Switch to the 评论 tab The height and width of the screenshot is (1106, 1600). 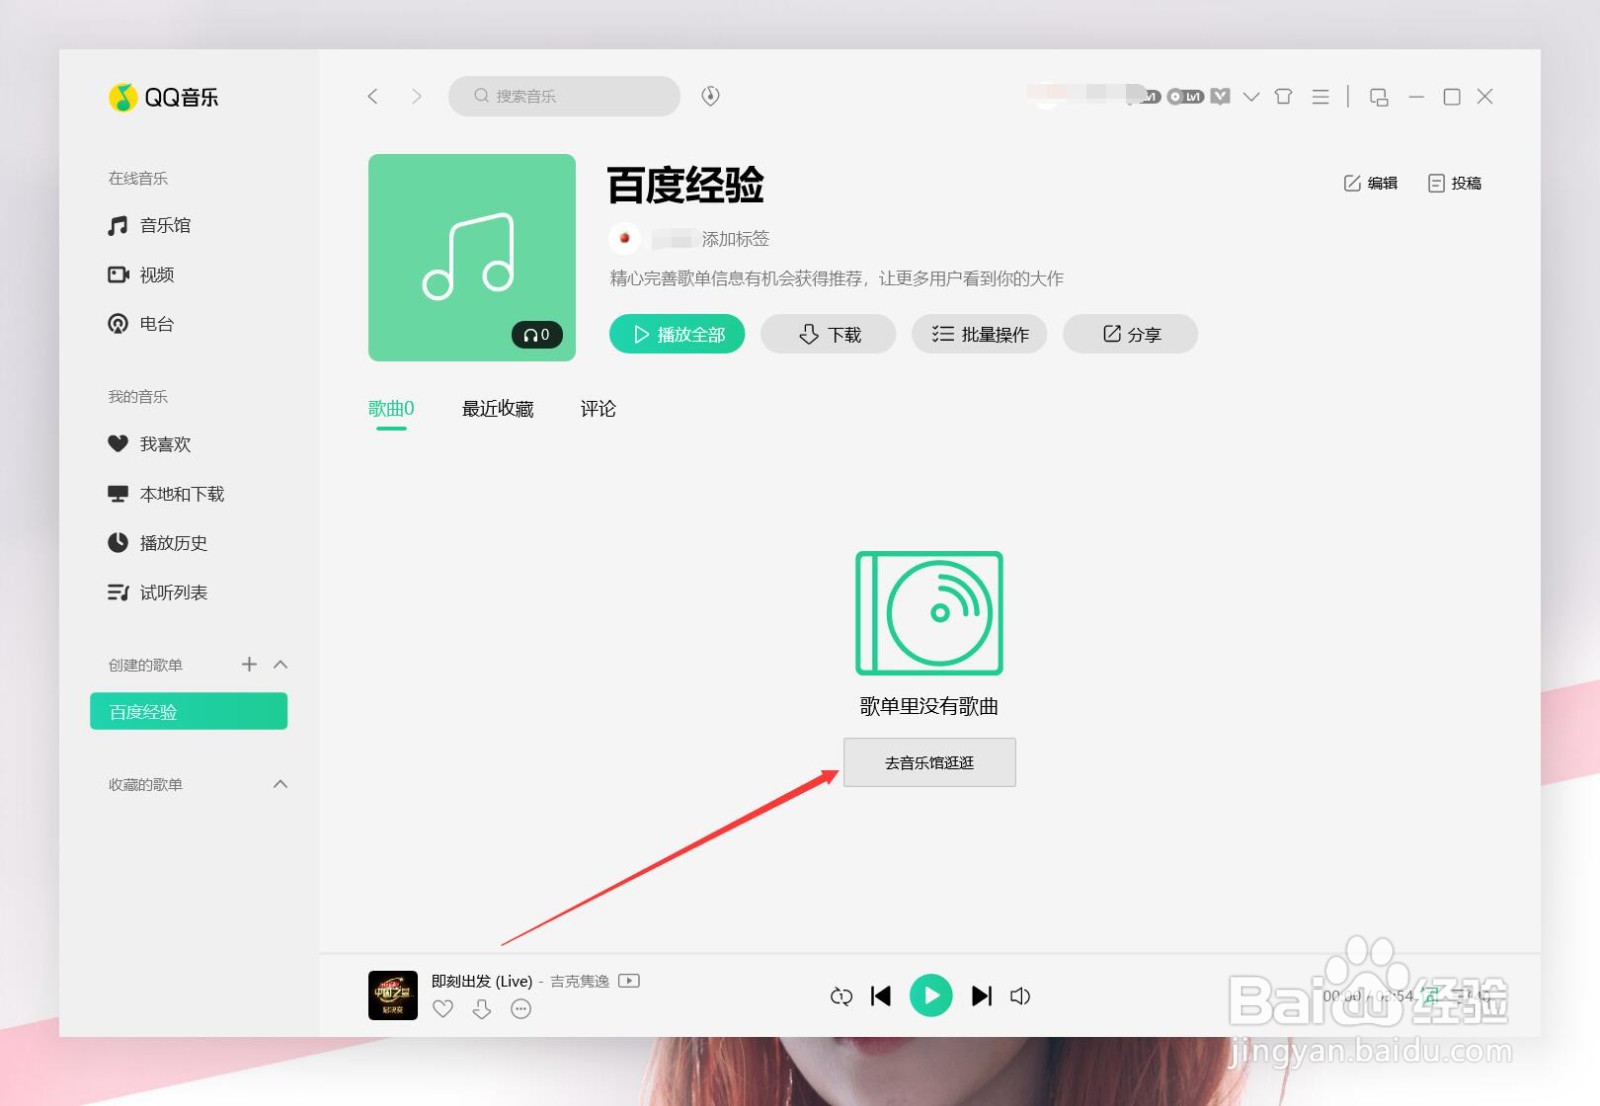point(598,408)
